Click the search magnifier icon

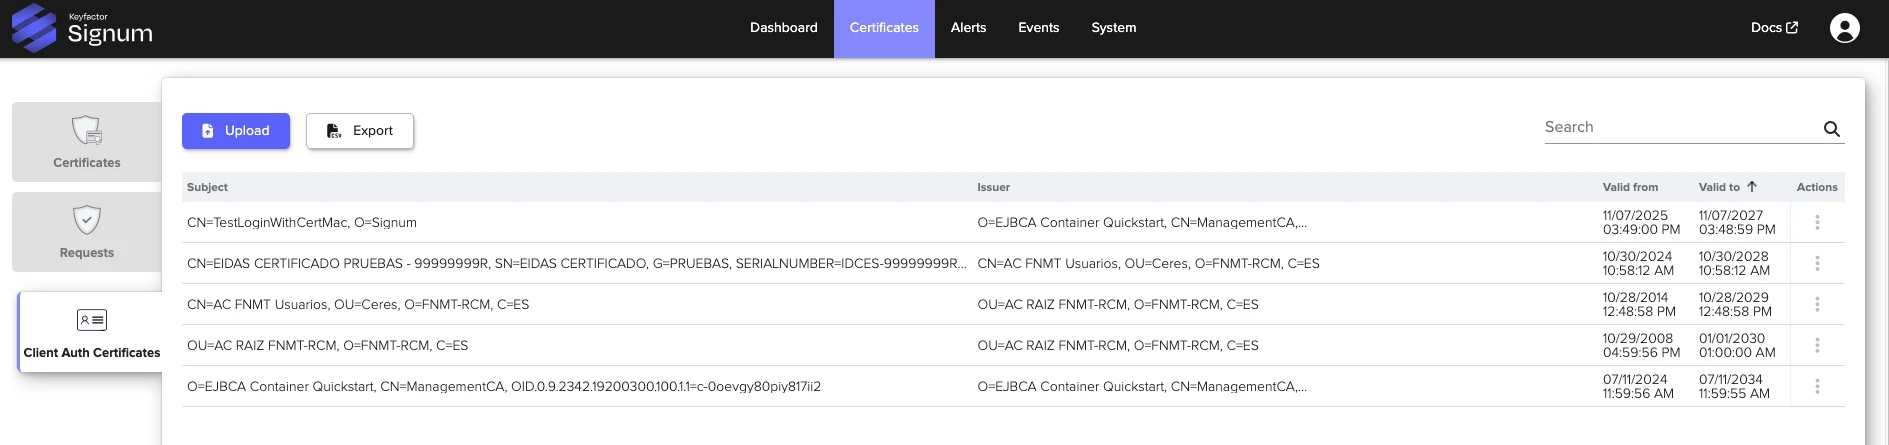click(1831, 129)
